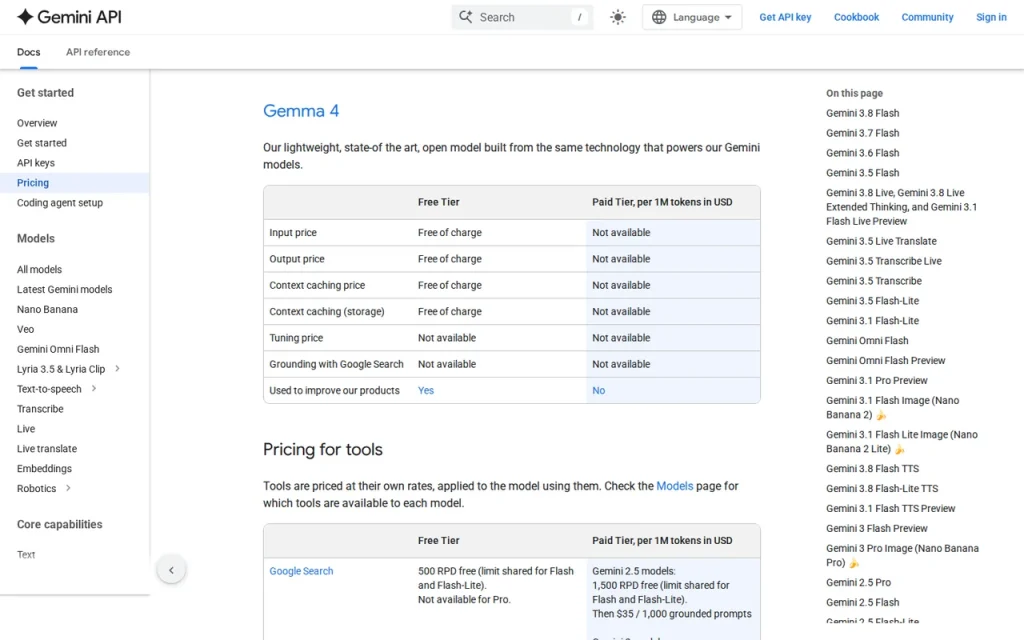Jump to Gemini 3 Flash Preview section
The height and width of the screenshot is (640, 1024).
coord(876,528)
